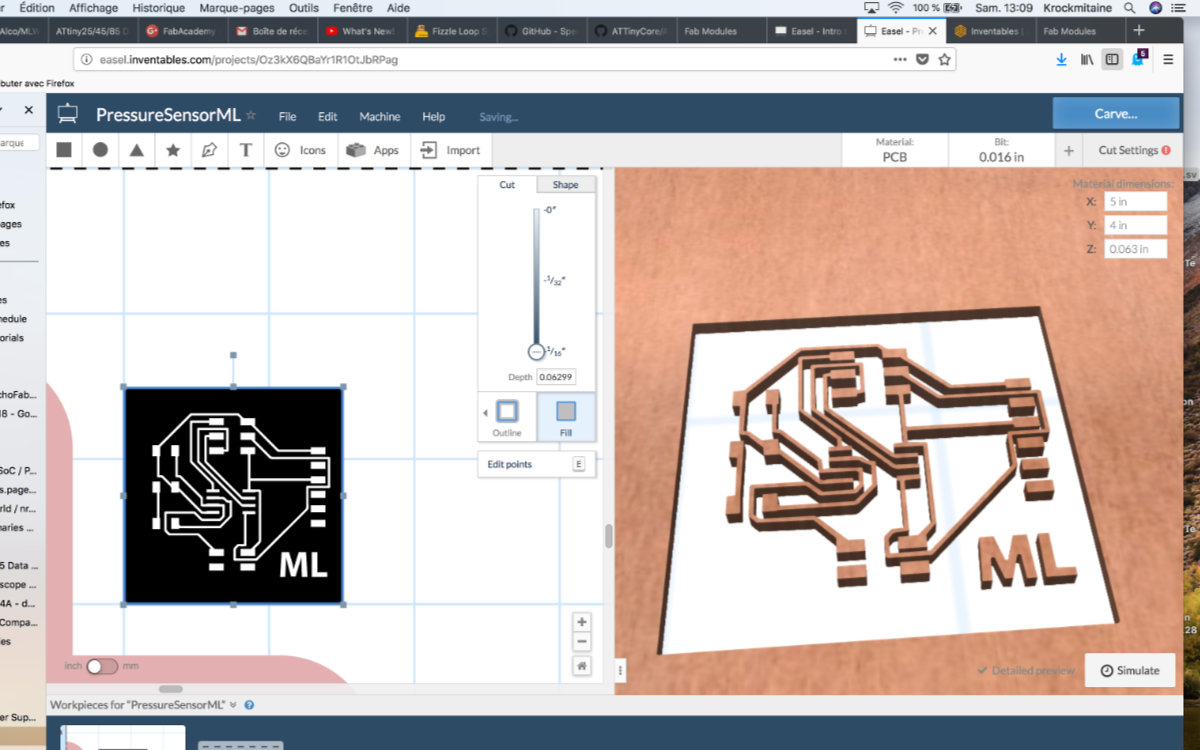Close the Firefox bookmarks sidebar
Screen dimensions: 1200x750
coord(28,110)
